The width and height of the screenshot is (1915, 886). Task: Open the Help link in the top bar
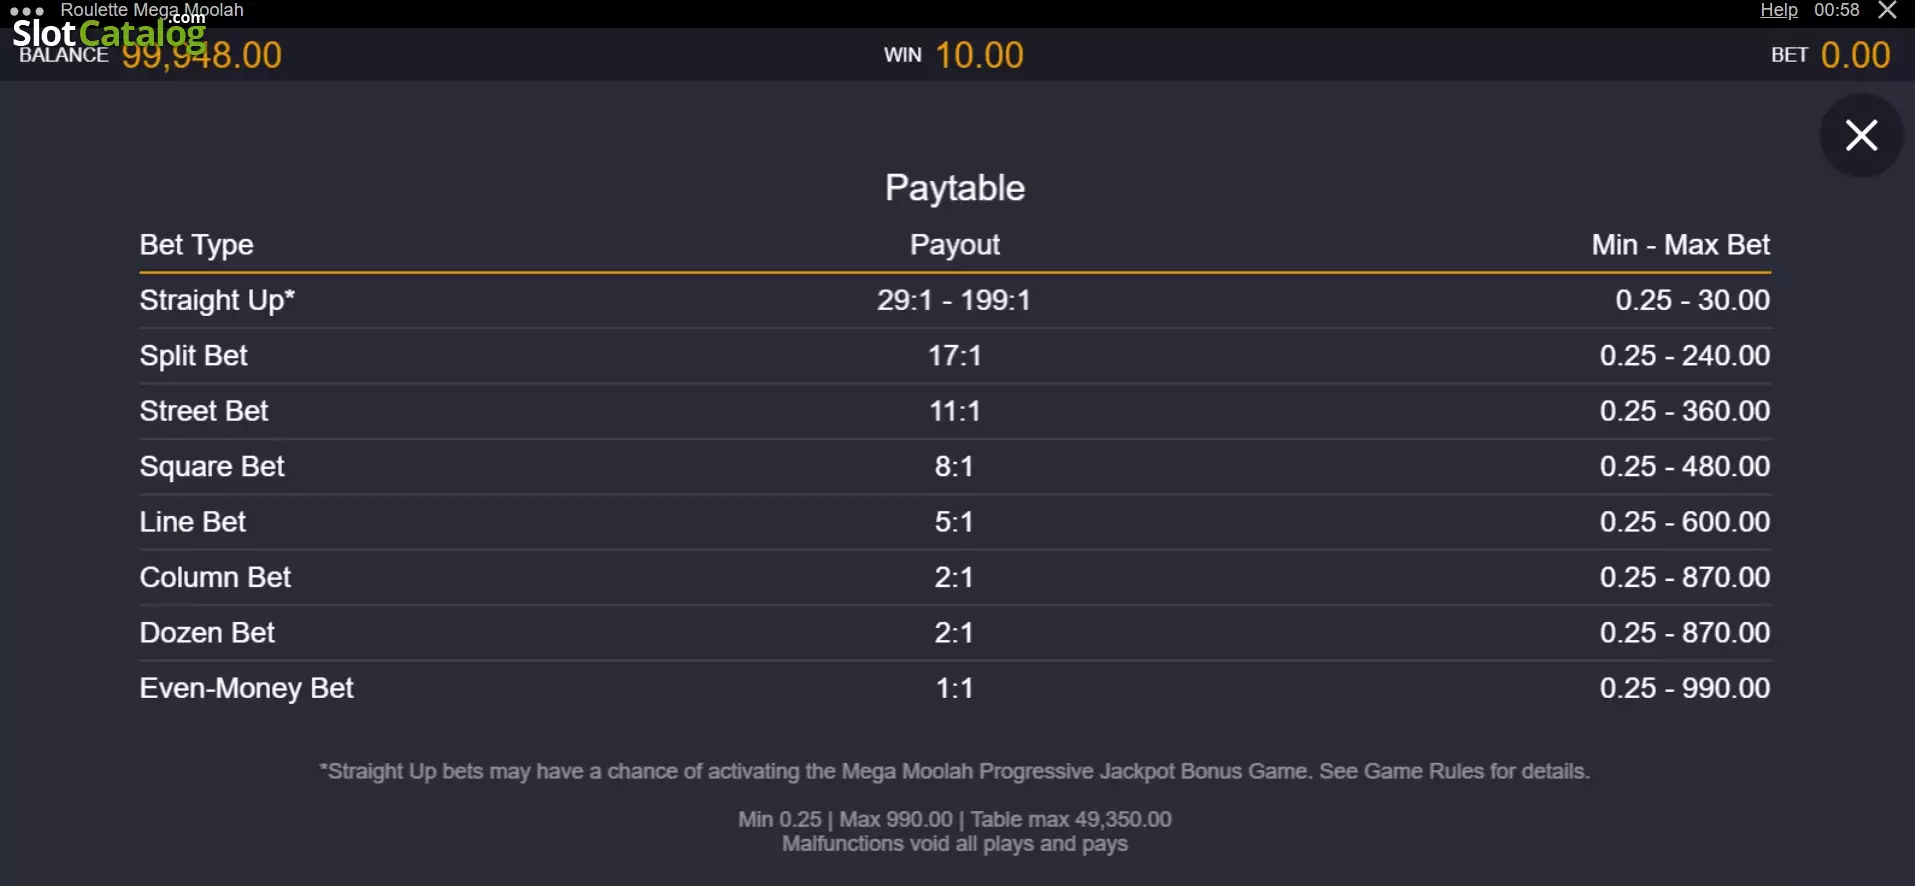click(x=1779, y=10)
